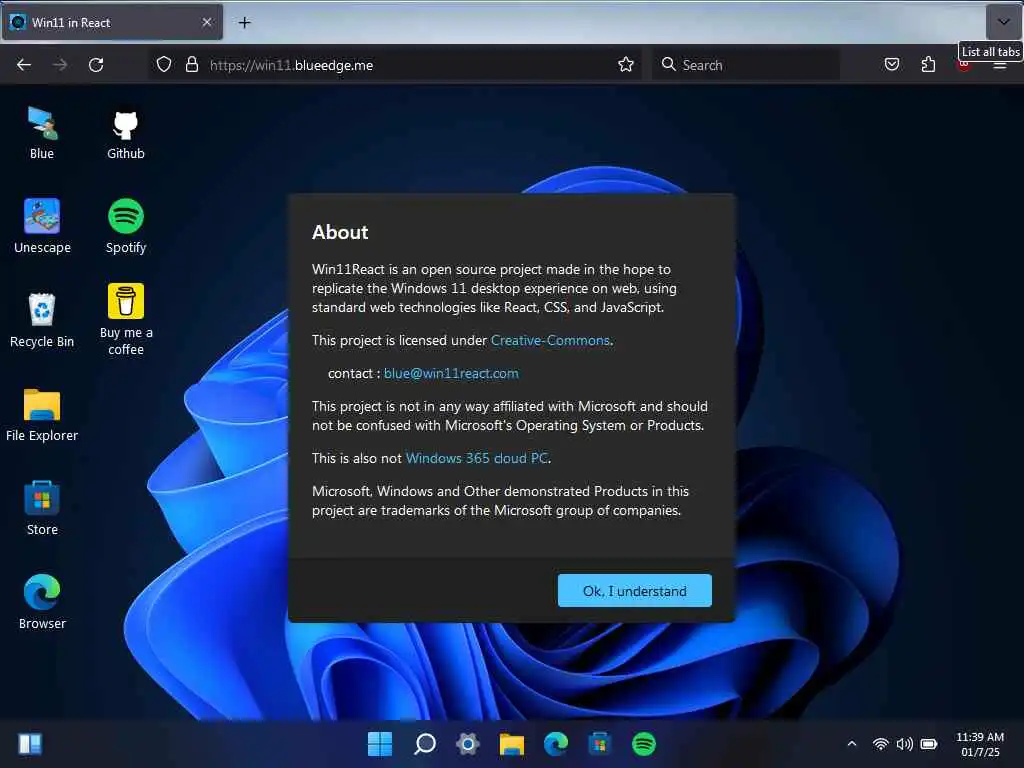1024x768 pixels.
Task: Open the Creative-Commons license link
Action: 550,340
